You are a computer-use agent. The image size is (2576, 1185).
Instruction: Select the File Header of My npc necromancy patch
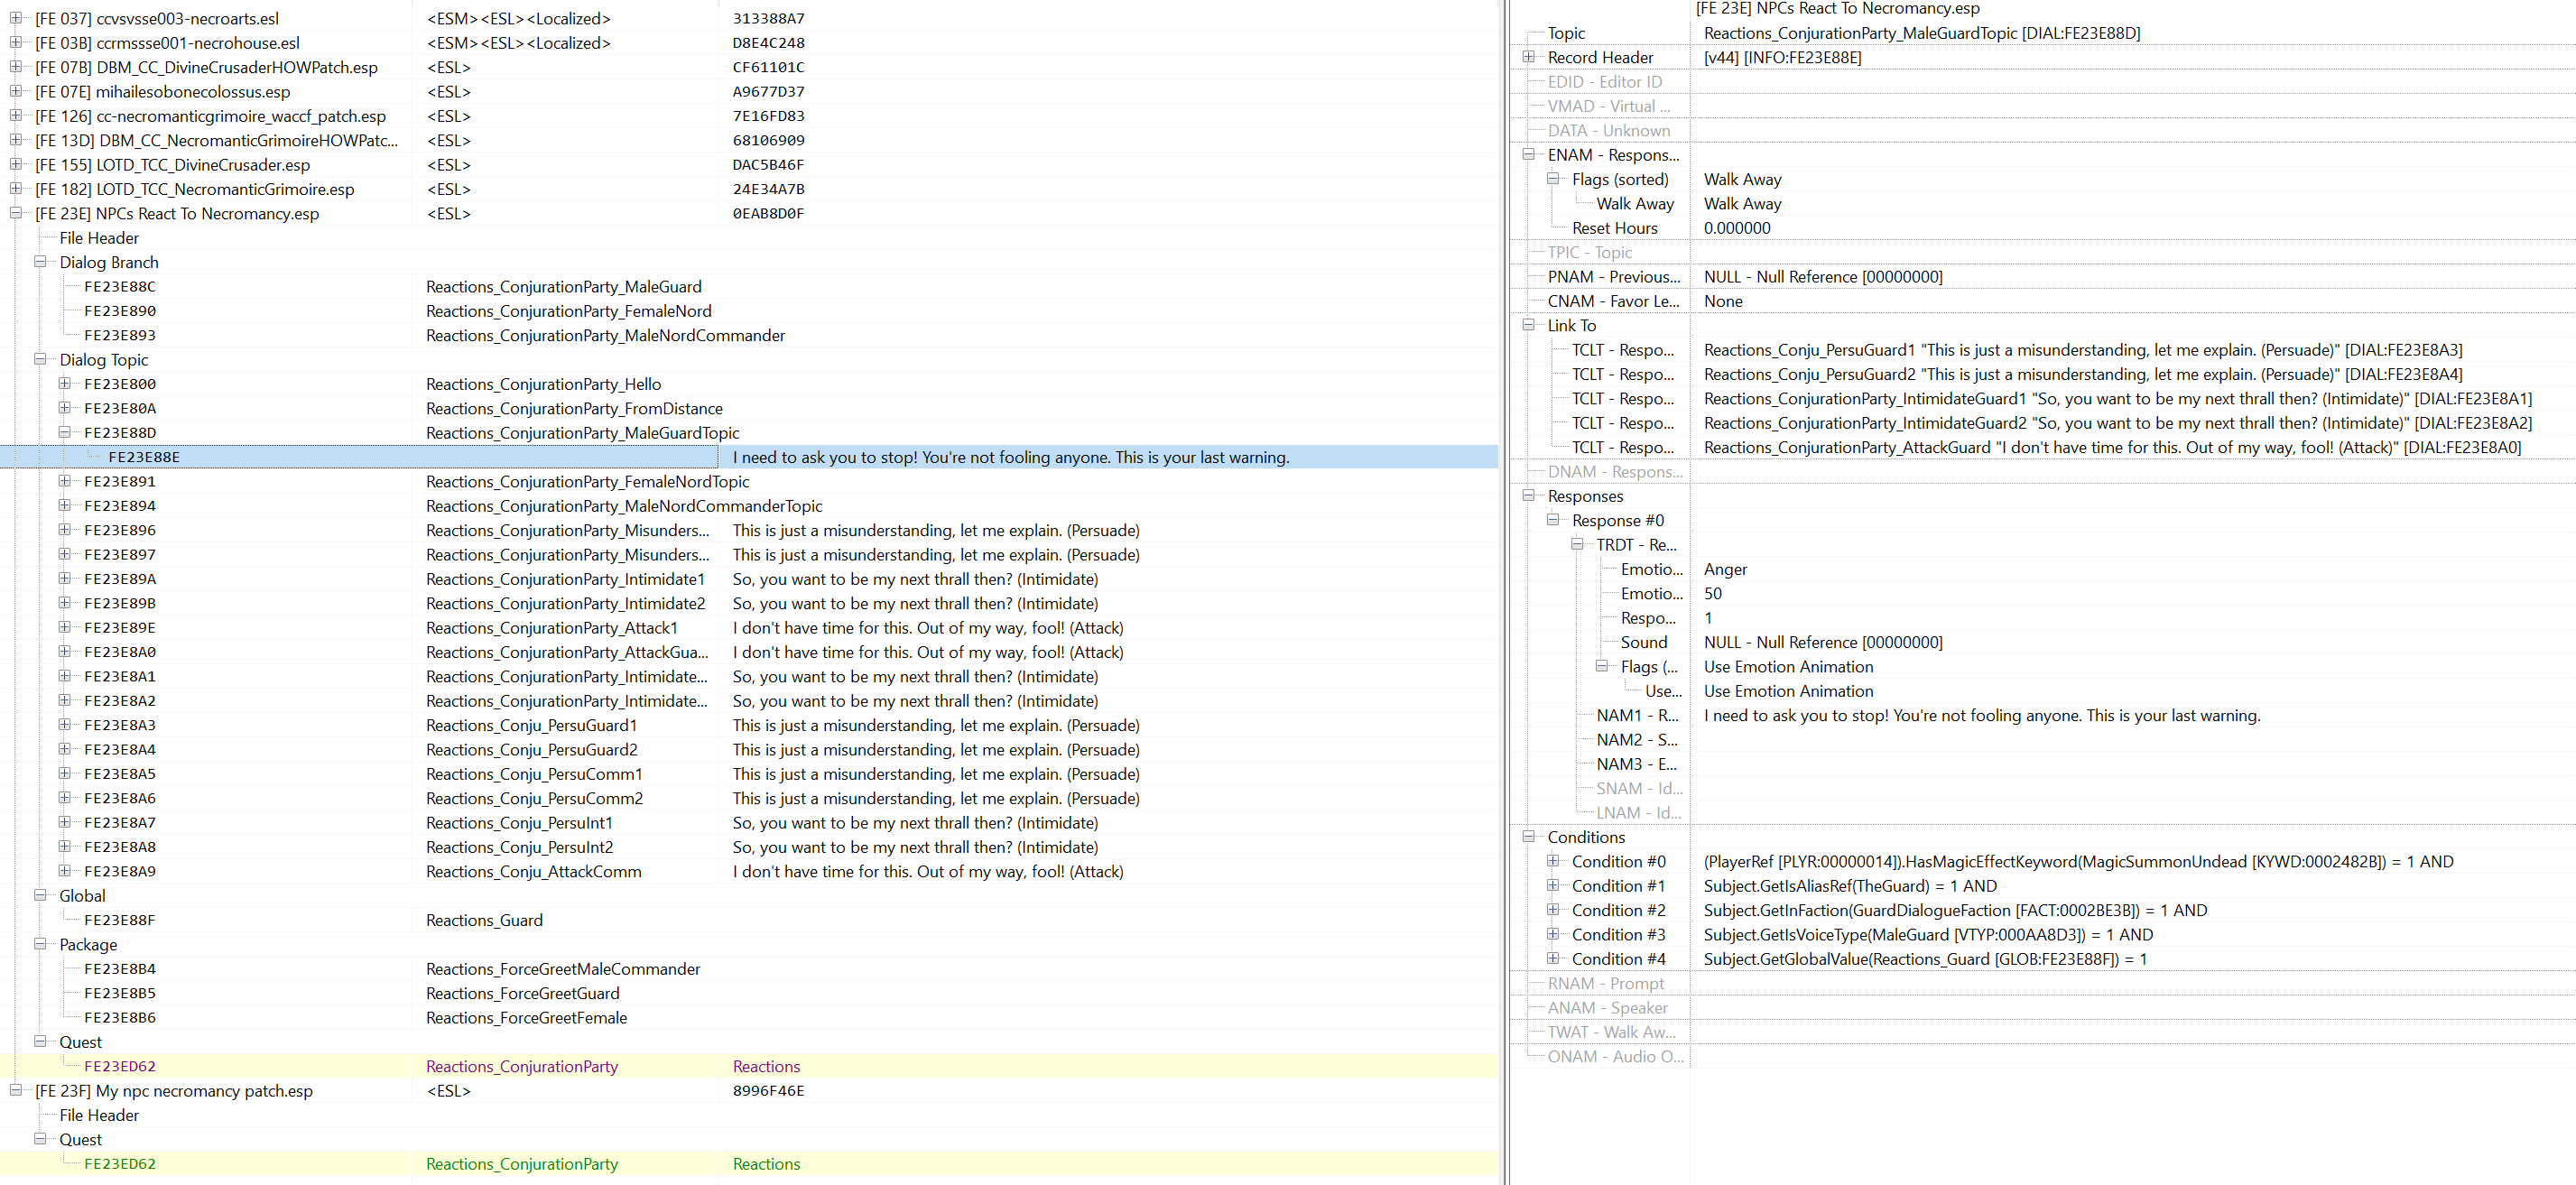coord(99,1115)
